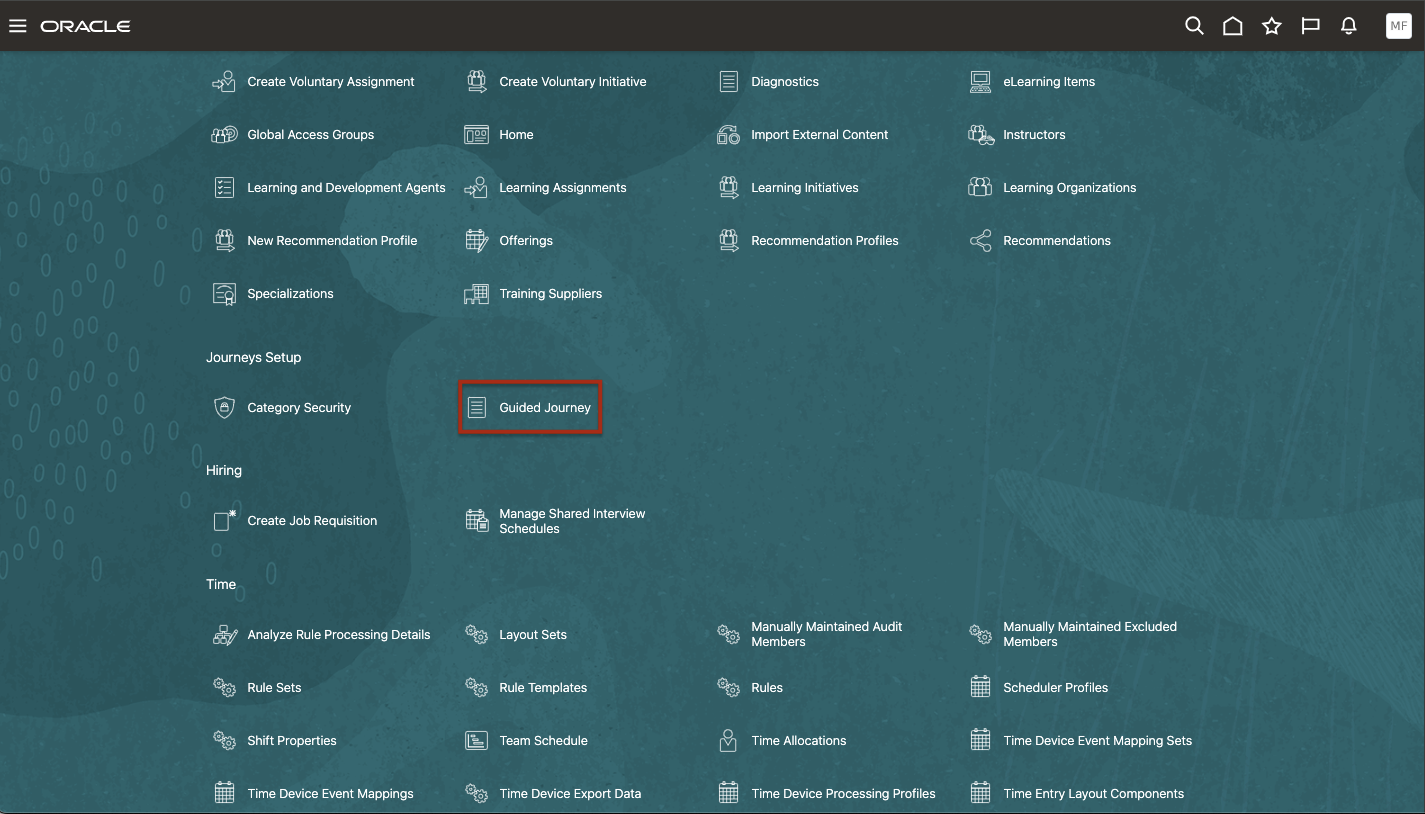The width and height of the screenshot is (1425, 814).
Task: Click the Global Access Groups icon
Action: pos(224,135)
